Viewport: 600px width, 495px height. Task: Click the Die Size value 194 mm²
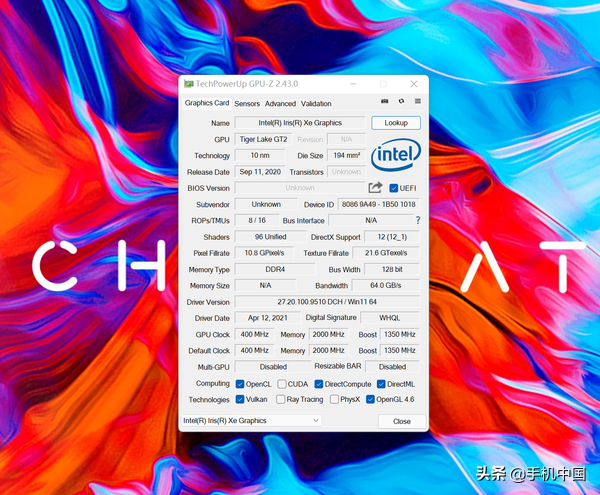pyautogui.click(x=346, y=155)
